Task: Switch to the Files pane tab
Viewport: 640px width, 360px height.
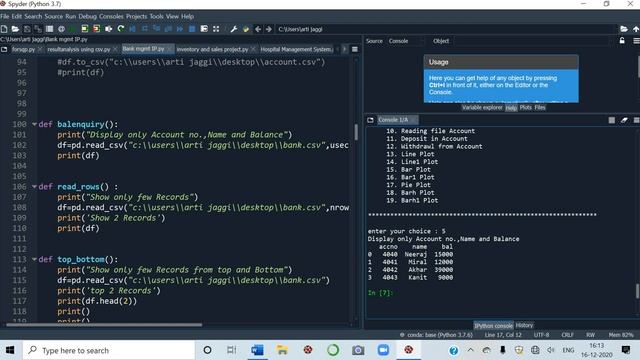Action: pos(540,107)
